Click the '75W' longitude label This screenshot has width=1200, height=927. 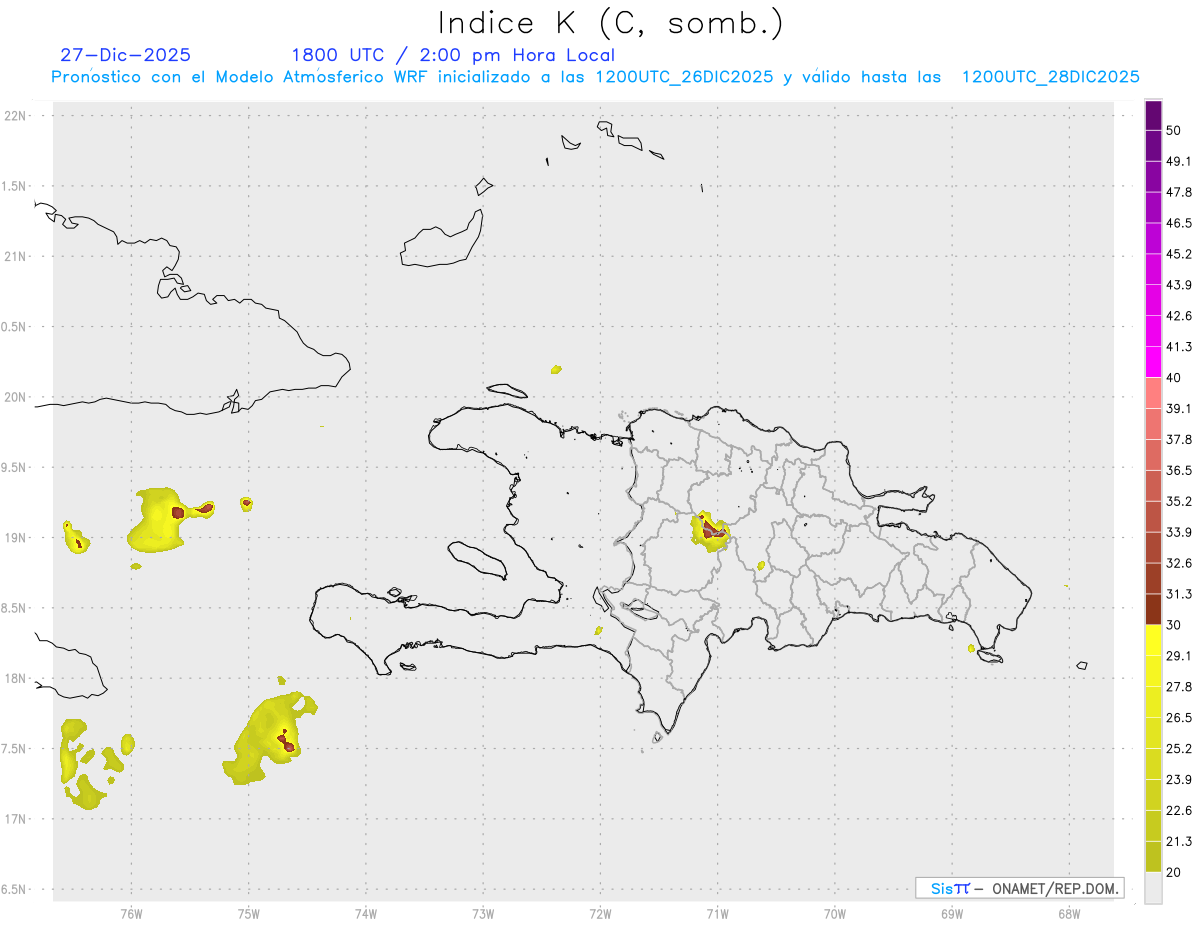pyautogui.click(x=248, y=912)
